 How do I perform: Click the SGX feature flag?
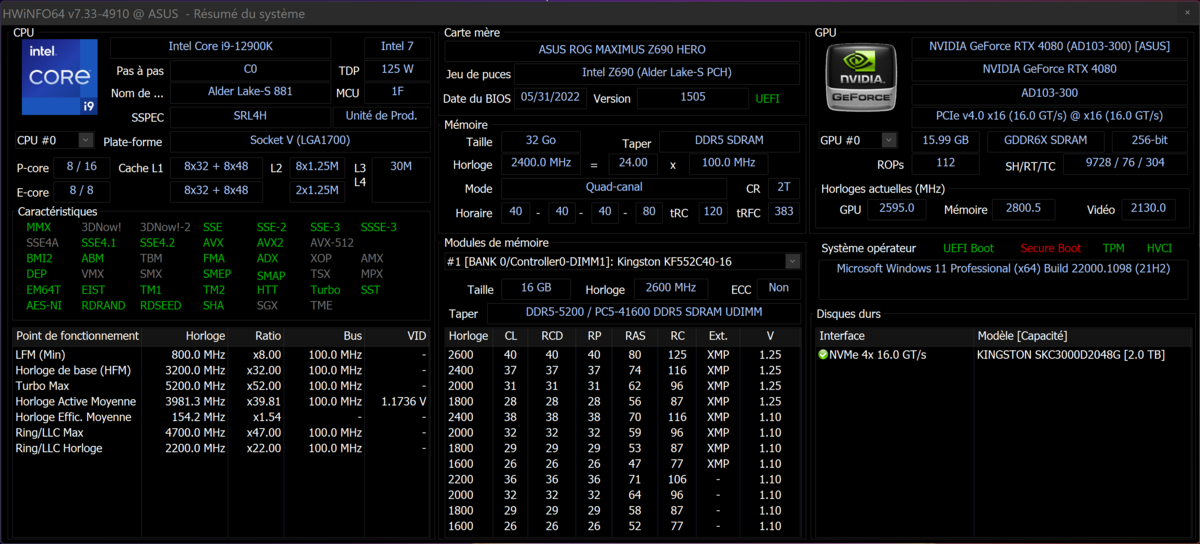267,306
